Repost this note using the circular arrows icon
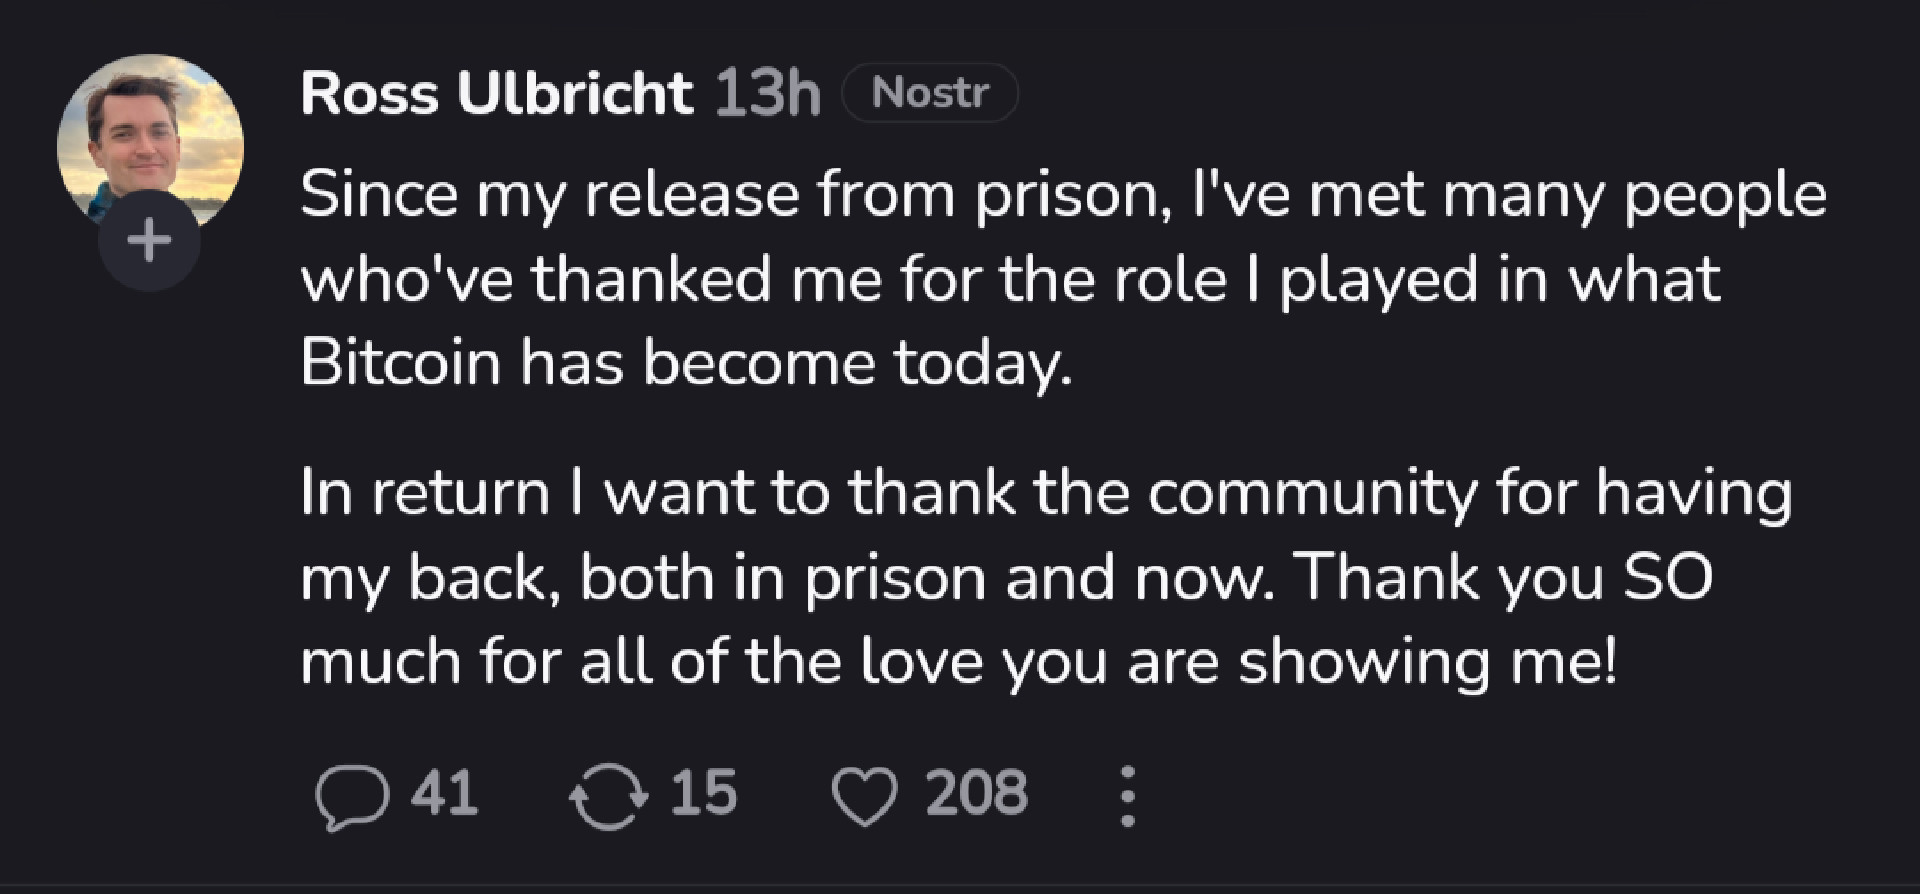The width and height of the screenshot is (1920, 894). (608, 796)
